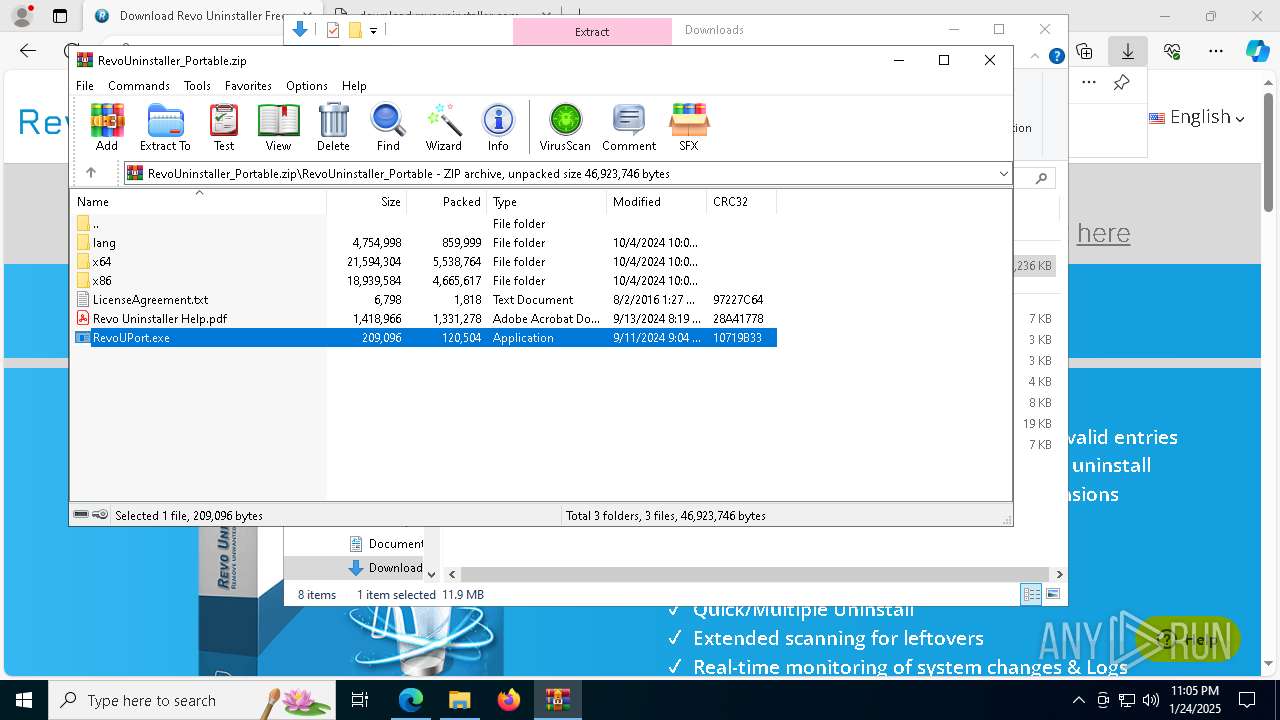The image size is (1280, 720).
Task: Open the English language dropdown on webpage
Action: coord(1197,117)
